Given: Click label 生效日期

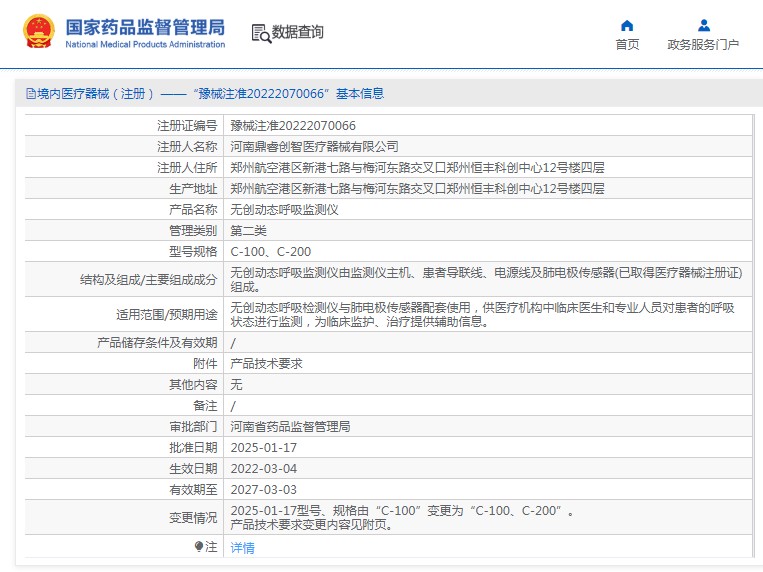Looking at the screenshot, I should tap(193, 468).
